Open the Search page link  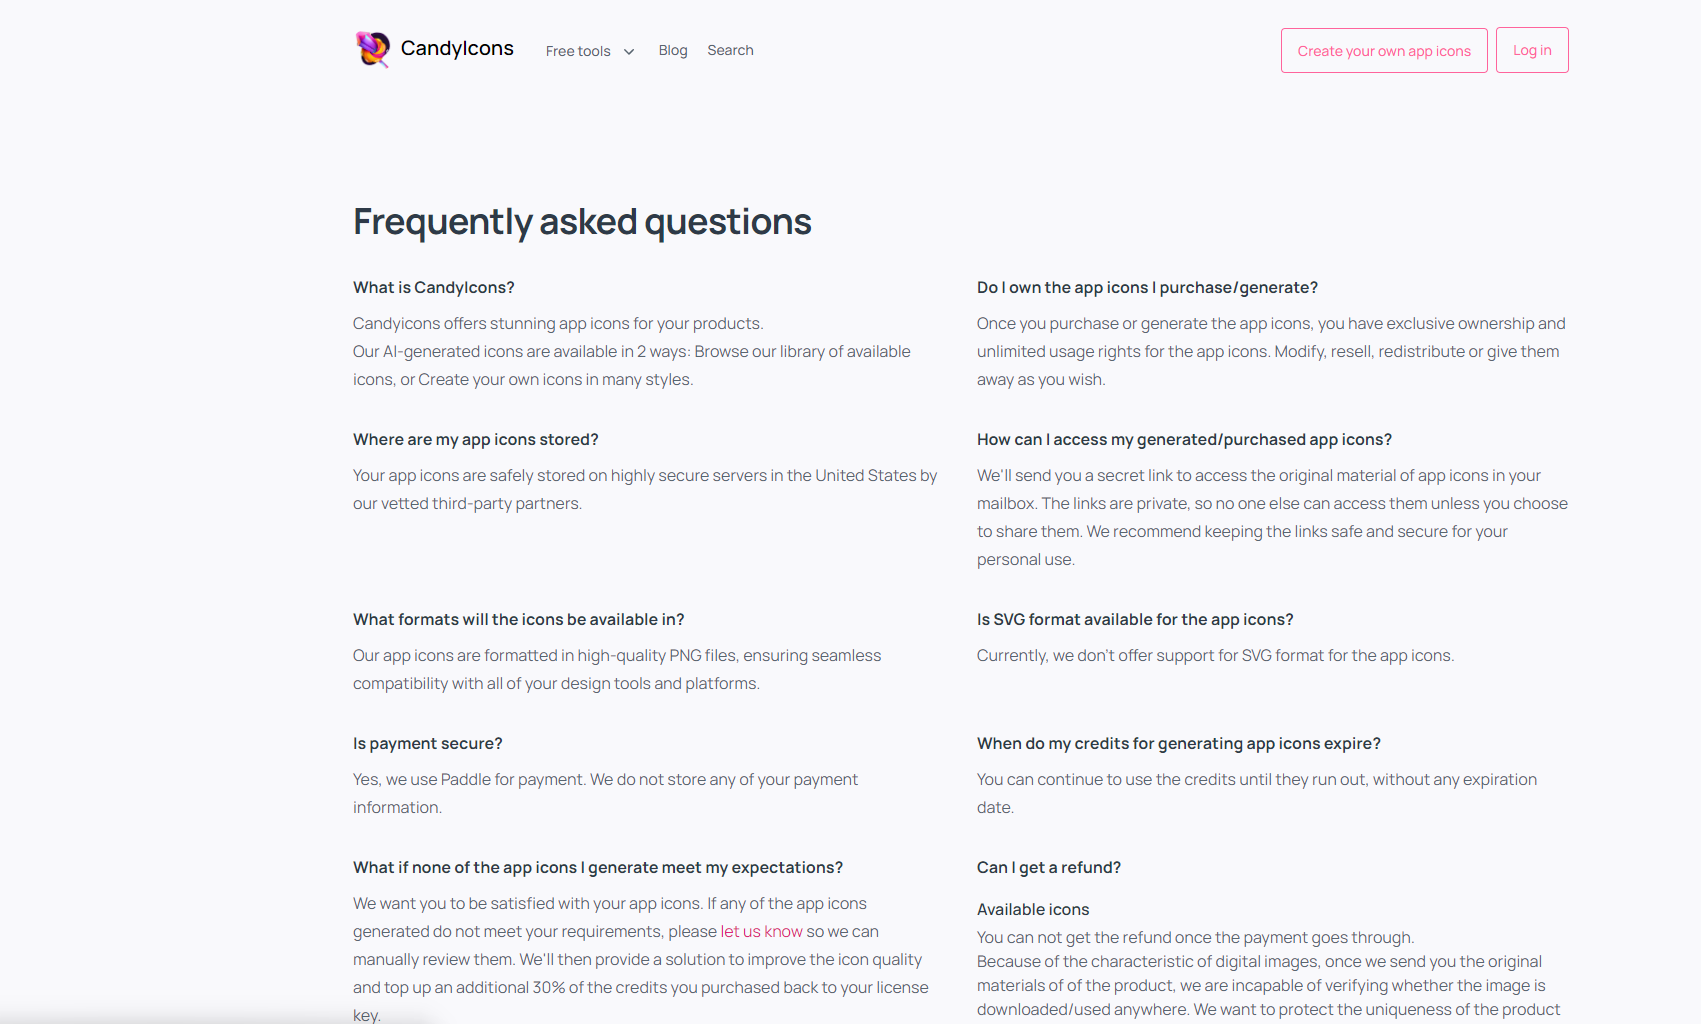[x=730, y=51]
